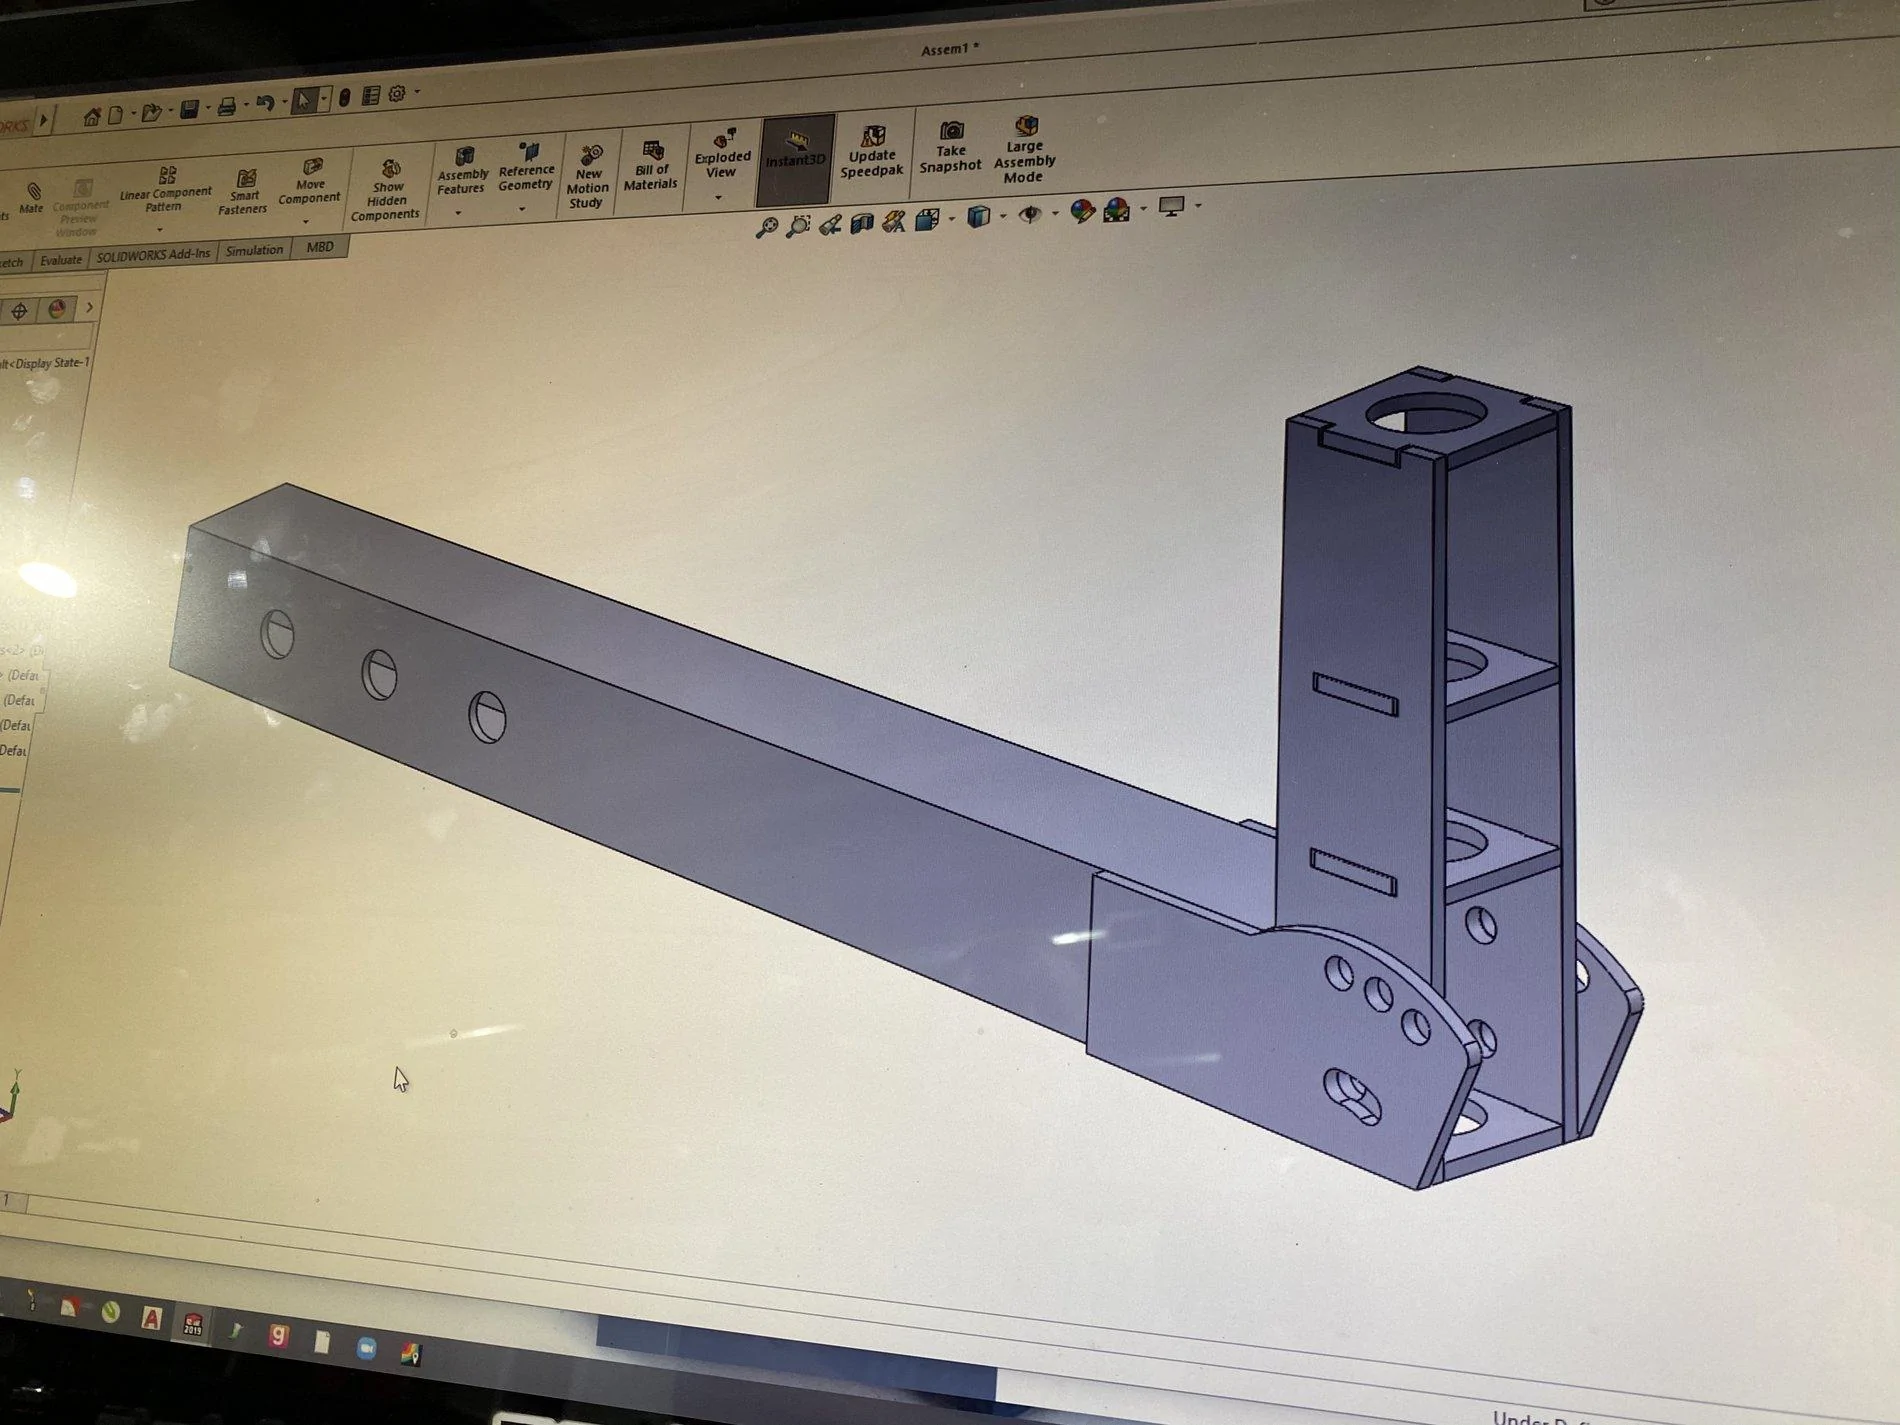The width and height of the screenshot is (1900, 1425).
Task: Open Linear Component Pattern tool
Action: coord(166,188)
